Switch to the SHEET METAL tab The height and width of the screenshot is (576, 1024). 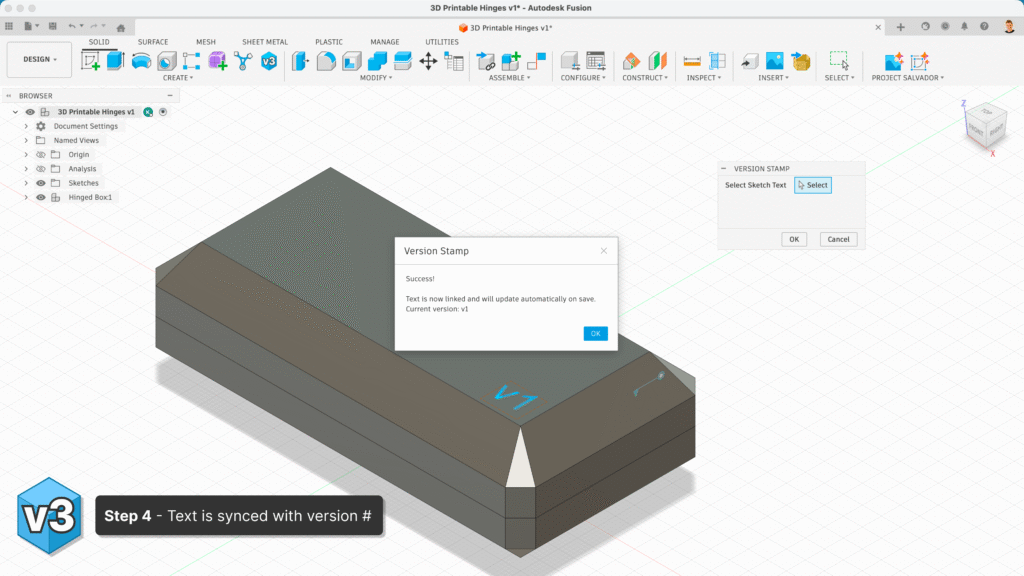[x=264, y=42]
